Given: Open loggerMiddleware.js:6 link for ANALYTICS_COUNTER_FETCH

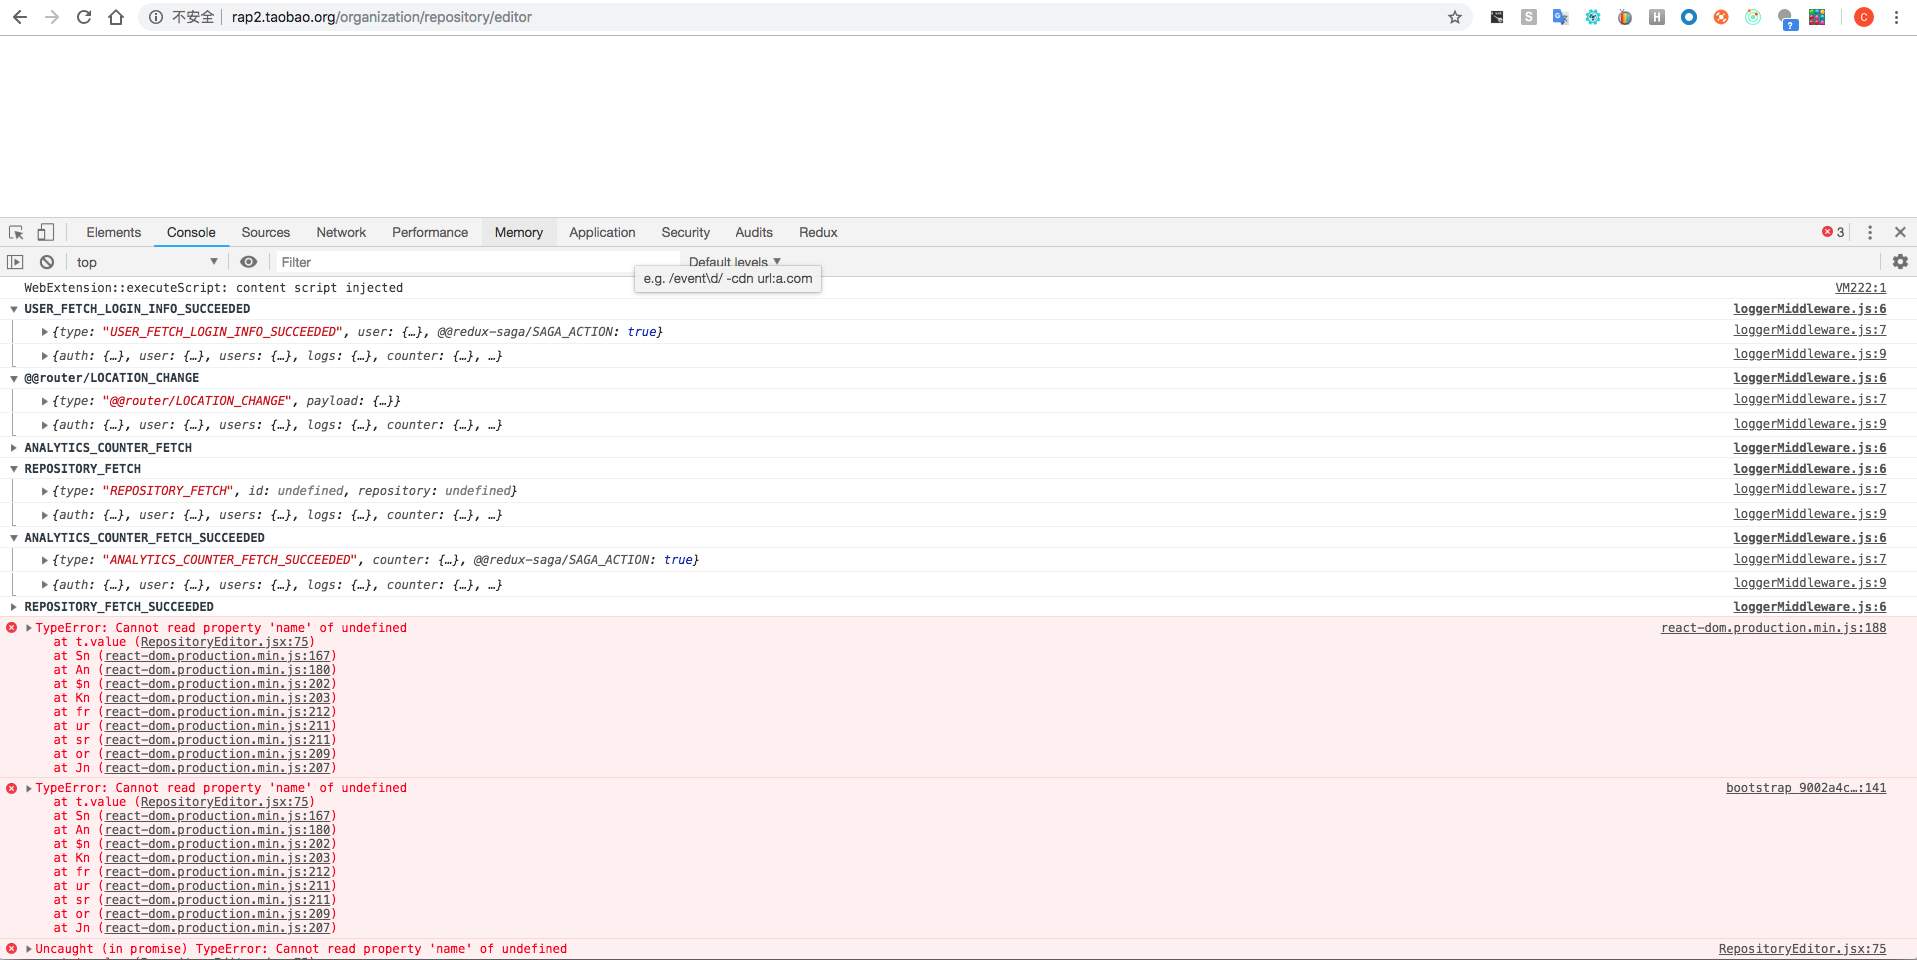Looking at the screenshot, I should (1810, 448).
